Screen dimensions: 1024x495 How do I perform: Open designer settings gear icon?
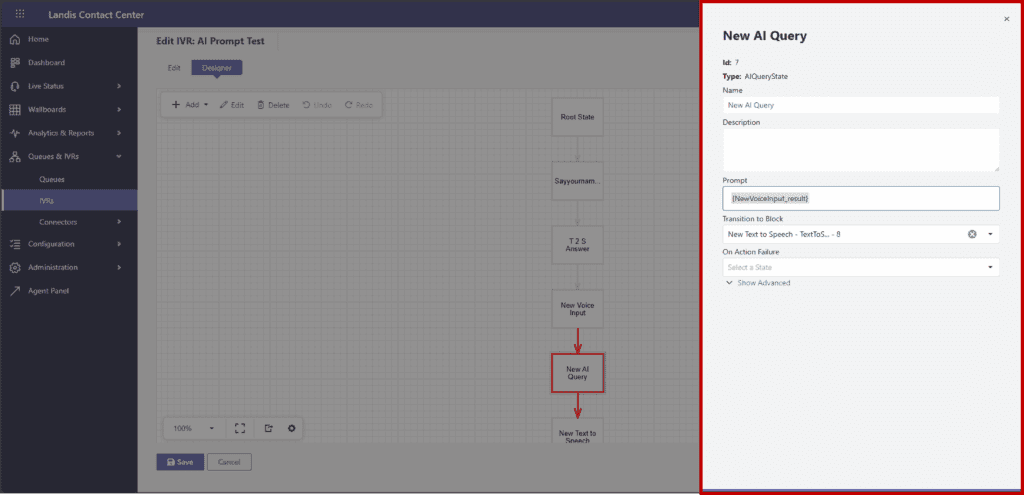tap(291, 428)
